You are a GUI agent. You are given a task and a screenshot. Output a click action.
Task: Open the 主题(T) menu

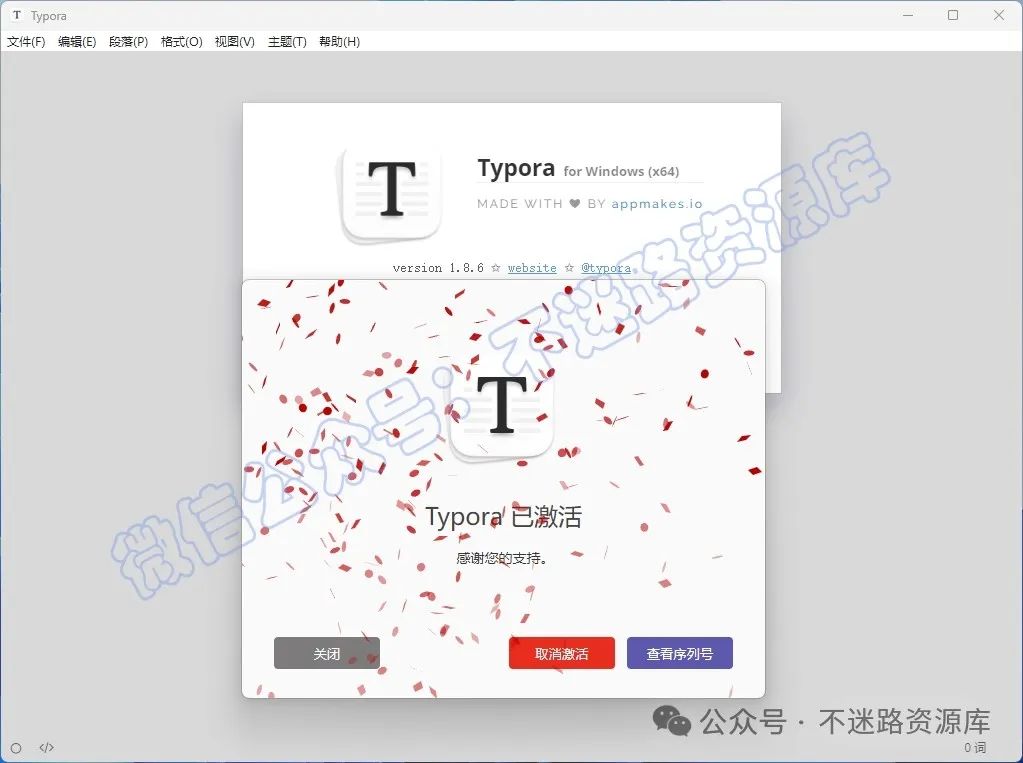287,42
